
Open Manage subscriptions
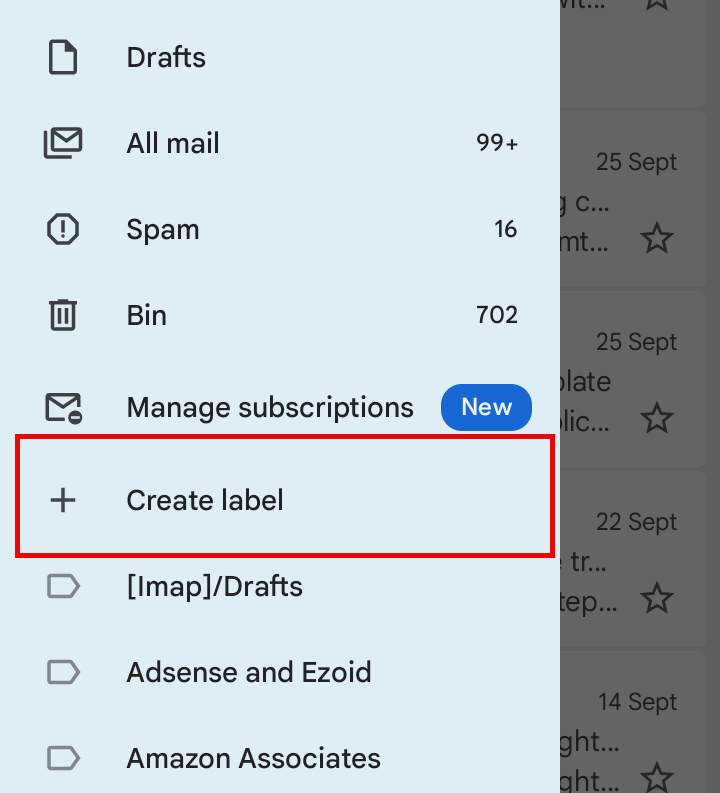pos(280,408)
